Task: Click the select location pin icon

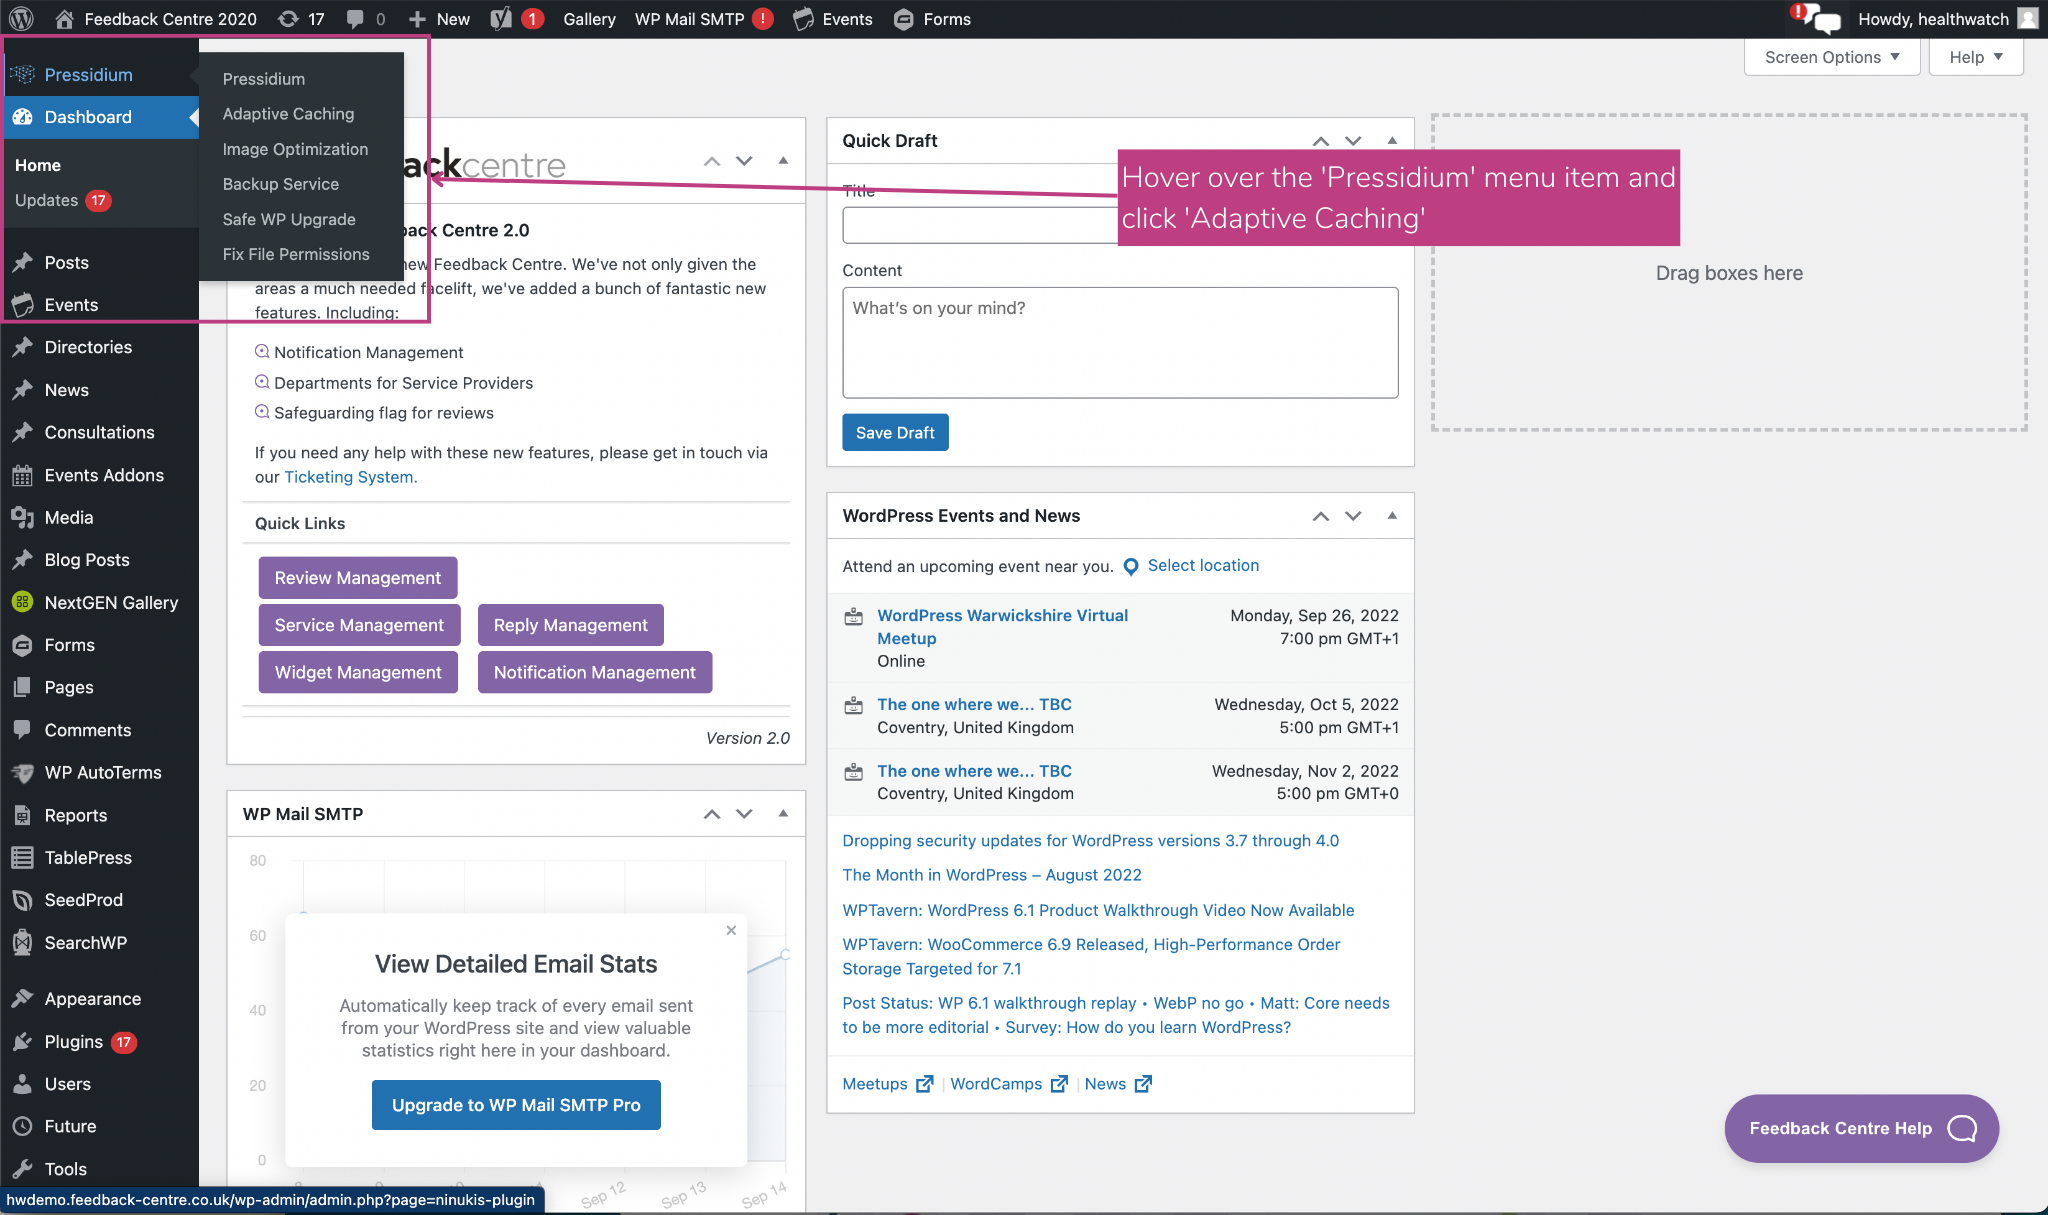Action: 1131,567
